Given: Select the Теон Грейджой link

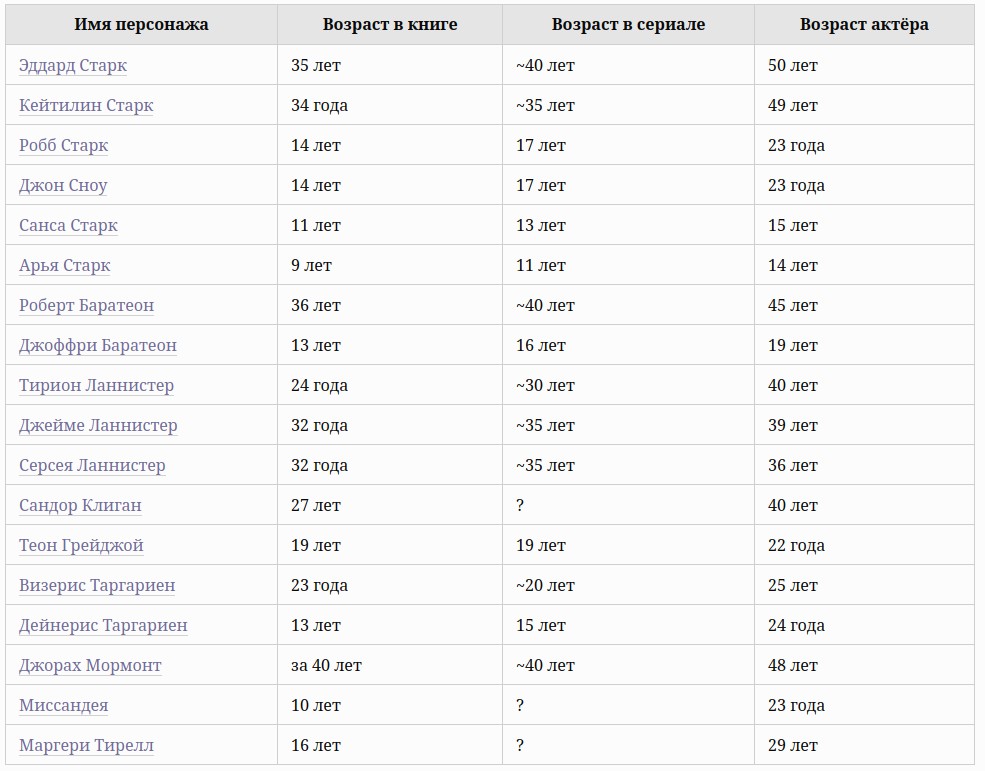Looking at the screenshot, I should [x=81, y=545].
